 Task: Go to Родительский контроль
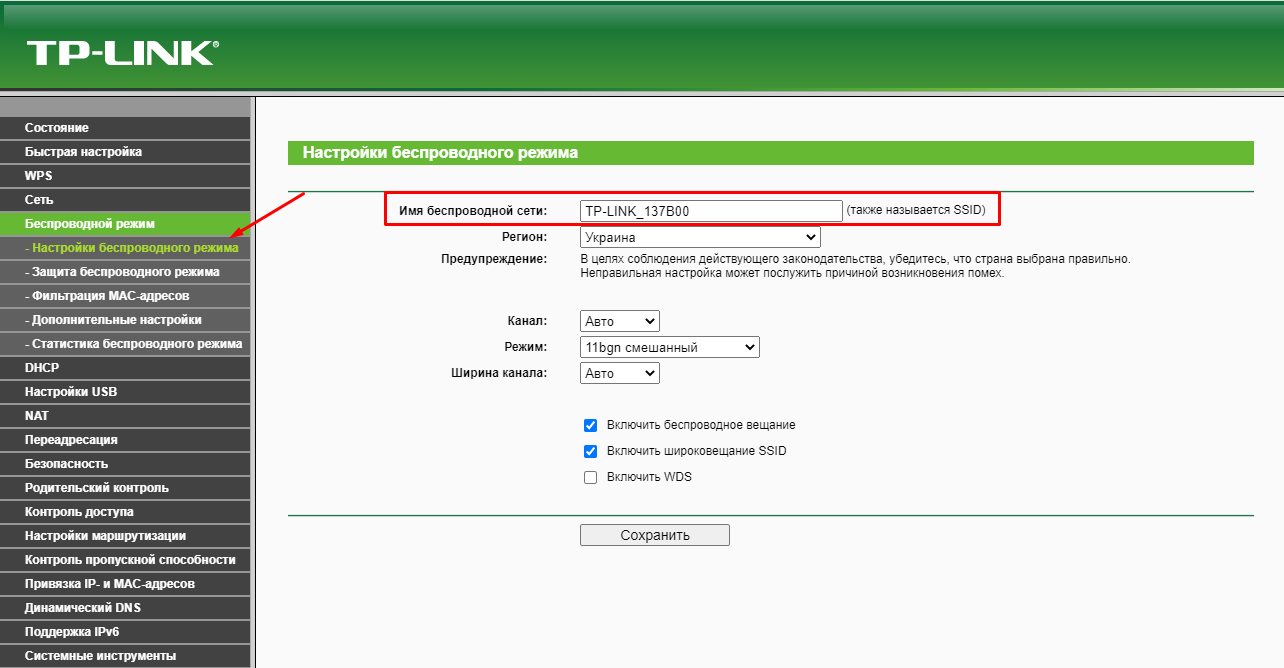coord(125,488)
